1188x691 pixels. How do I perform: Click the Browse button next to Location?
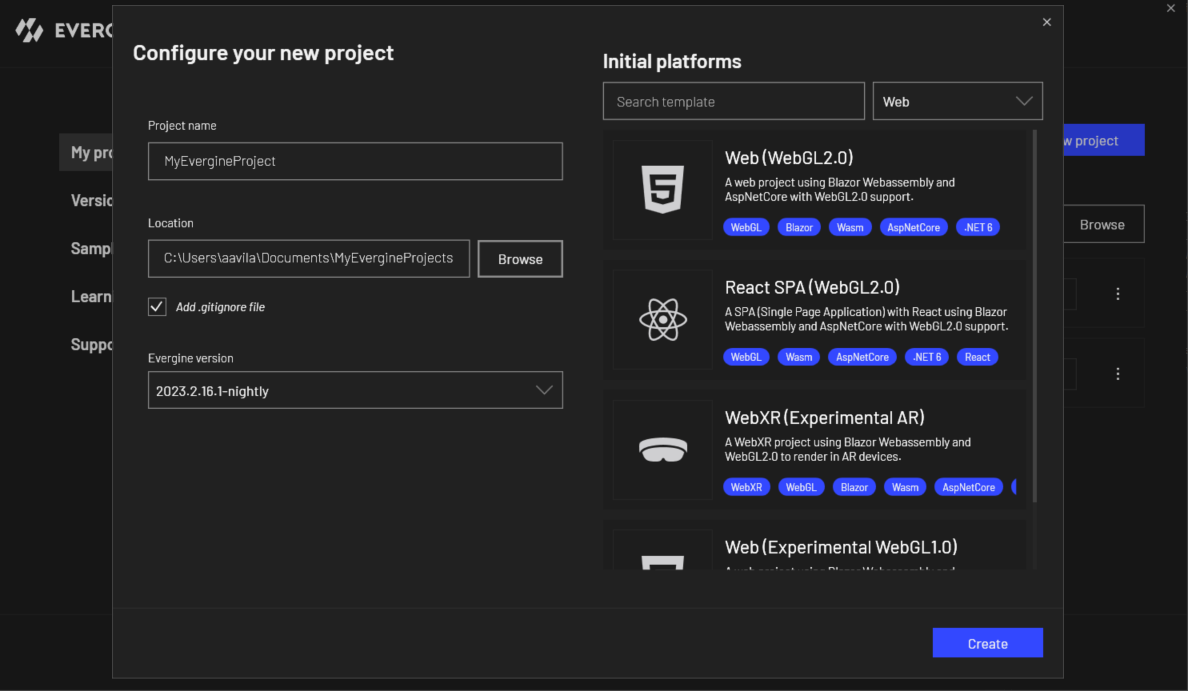click(x=521, y=259)
